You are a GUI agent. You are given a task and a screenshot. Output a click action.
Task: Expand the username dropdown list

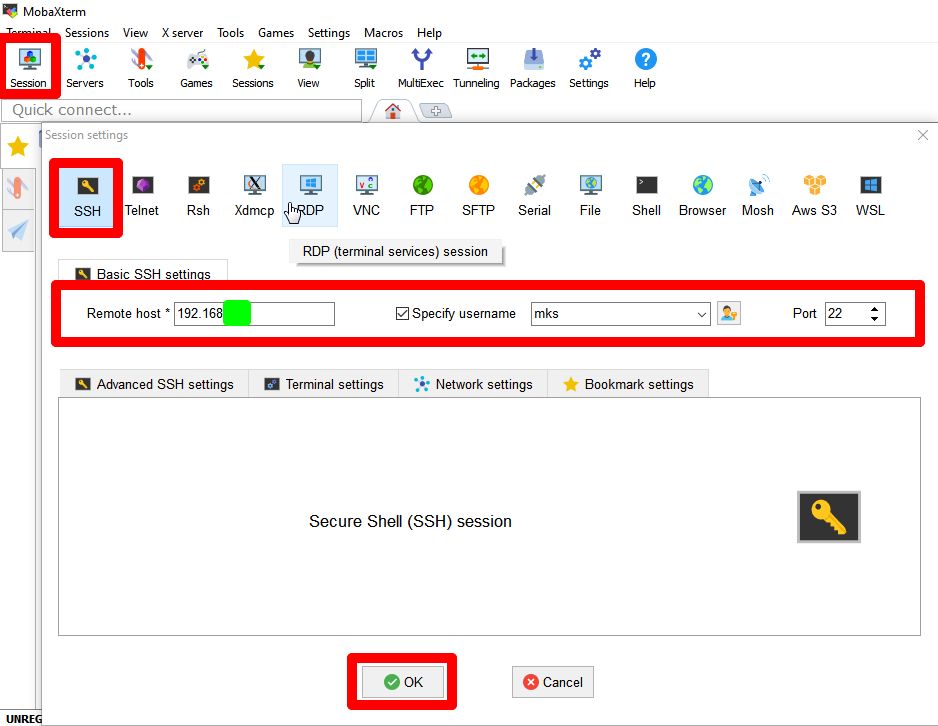[702, 314]
